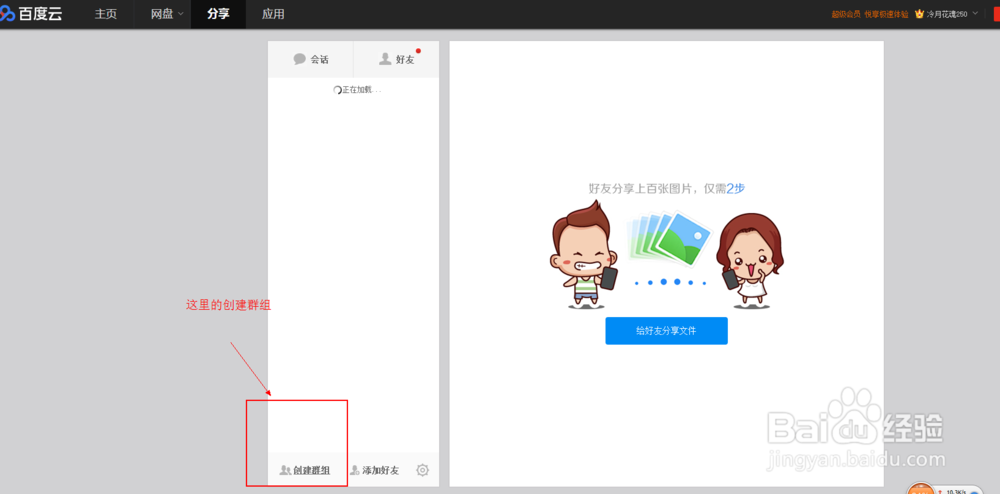Image resolution: width=1000 pixels, height=494 pixels.
Task: Click the 正在加载 loading text
Action: pyautogui.click(x=361, y=90)
